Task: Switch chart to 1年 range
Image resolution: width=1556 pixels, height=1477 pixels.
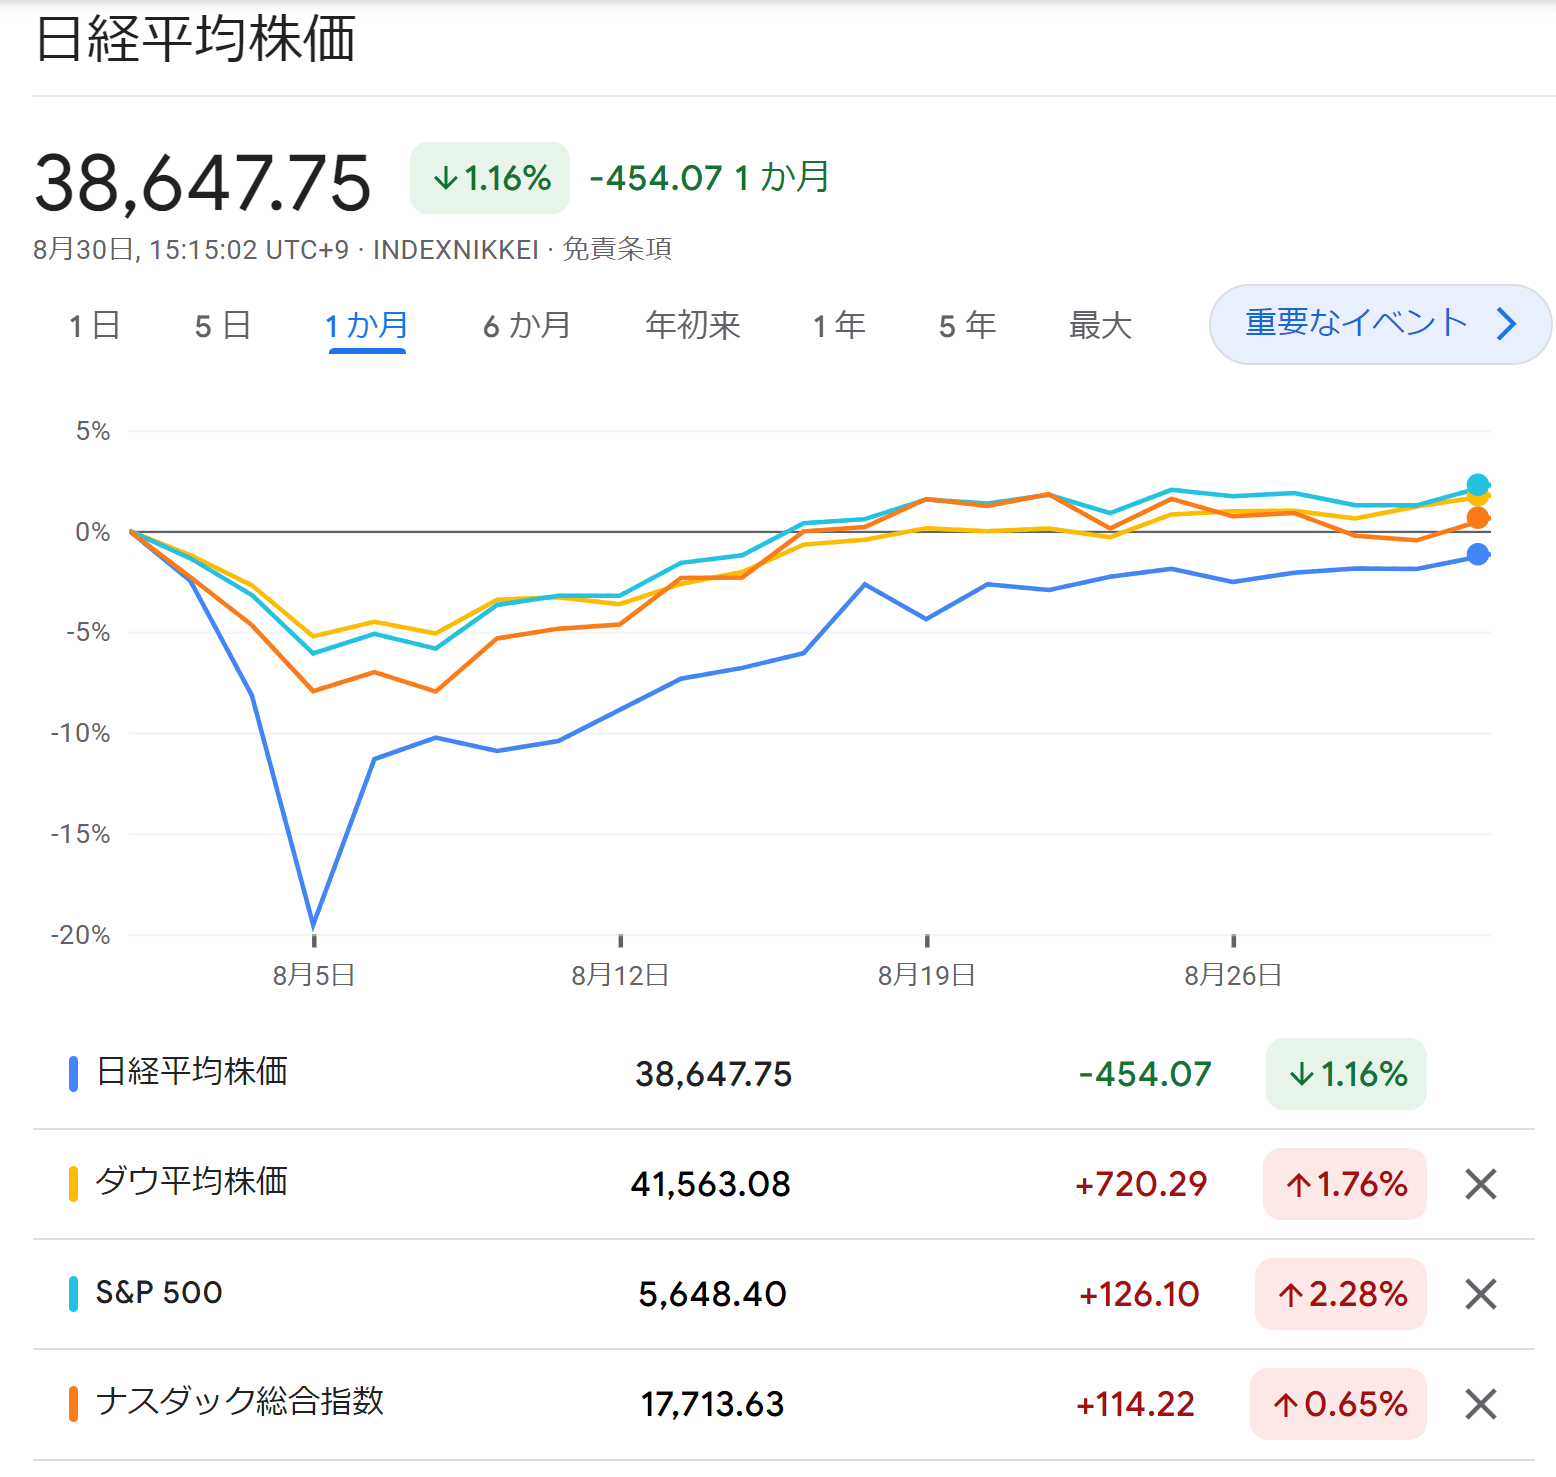Action: [839, 325]
